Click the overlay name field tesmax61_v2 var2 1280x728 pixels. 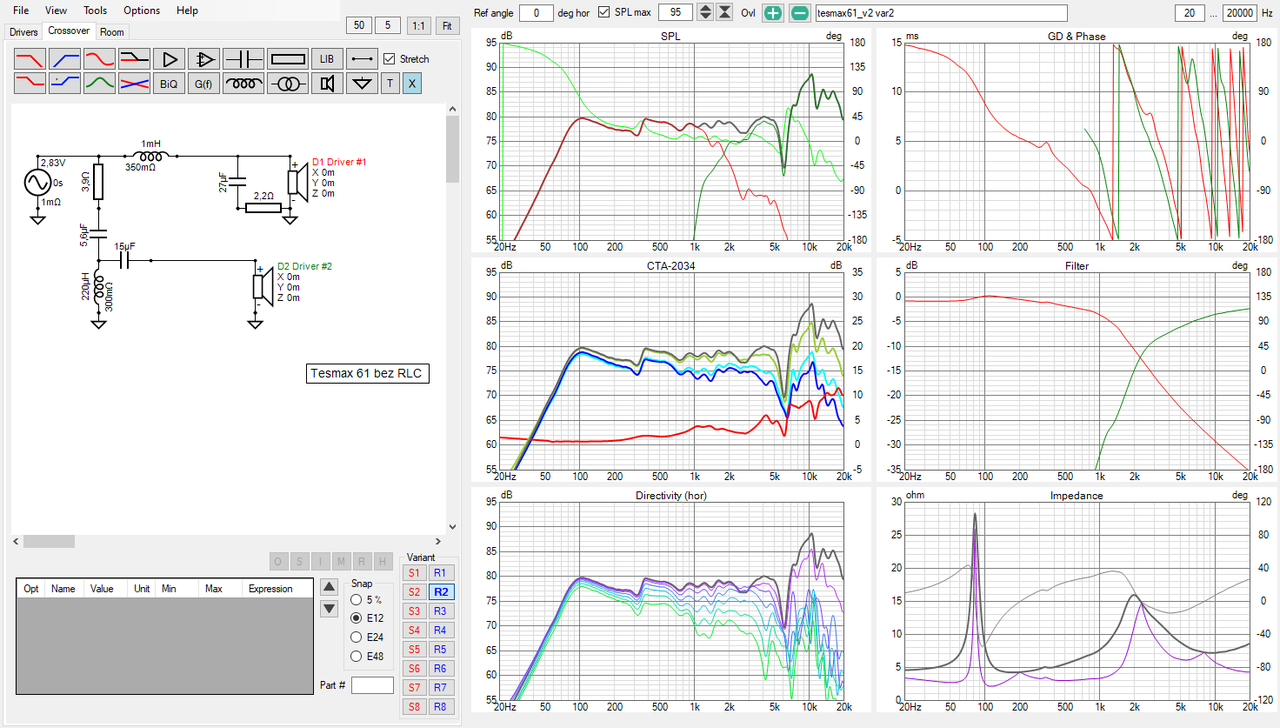pyautogui.click(x=942, y=13)
